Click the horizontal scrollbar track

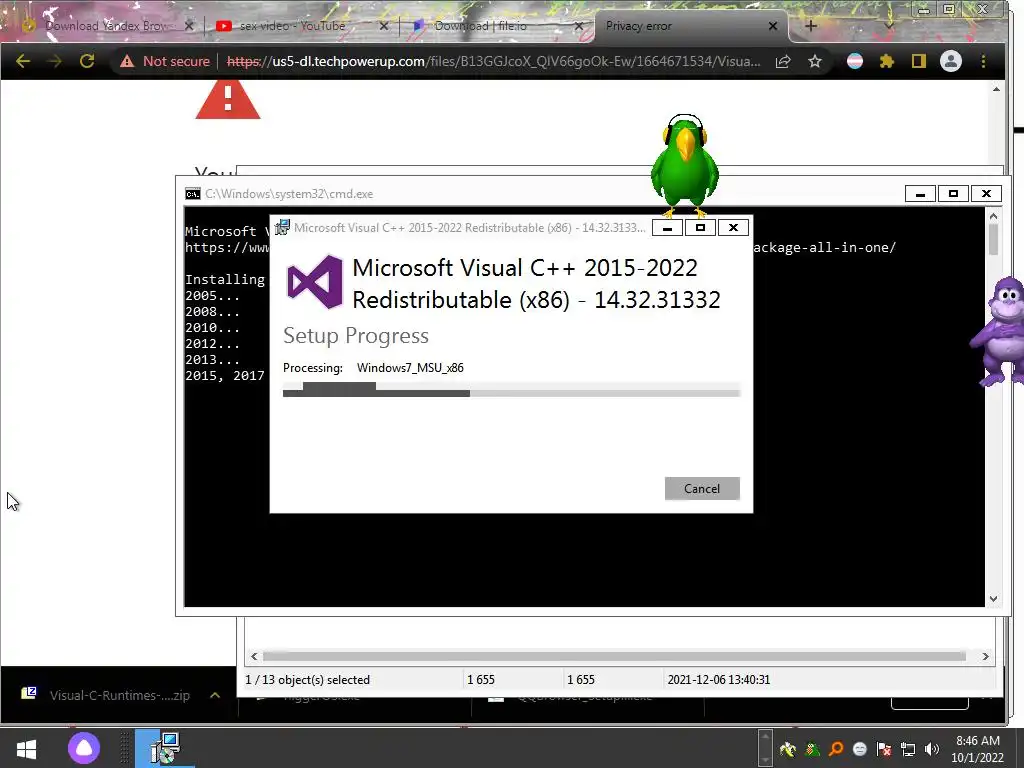coord(614,656)
